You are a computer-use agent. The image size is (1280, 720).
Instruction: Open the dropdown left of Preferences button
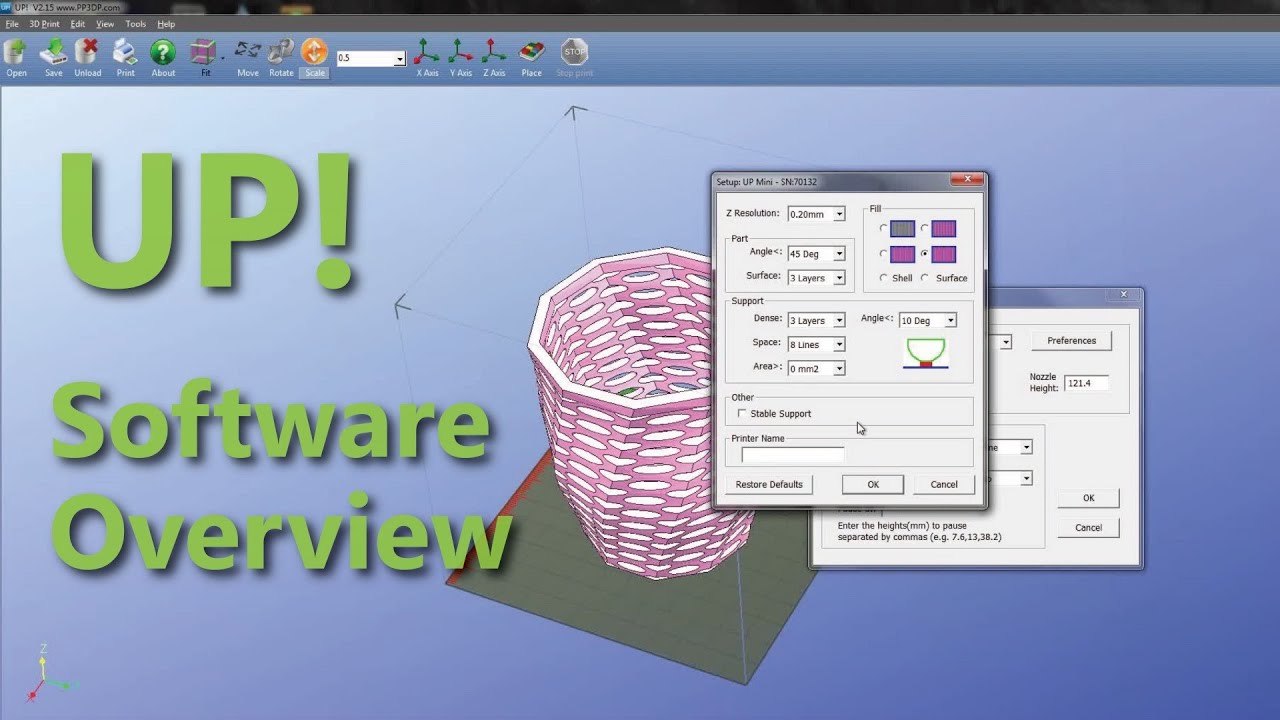1006,342
